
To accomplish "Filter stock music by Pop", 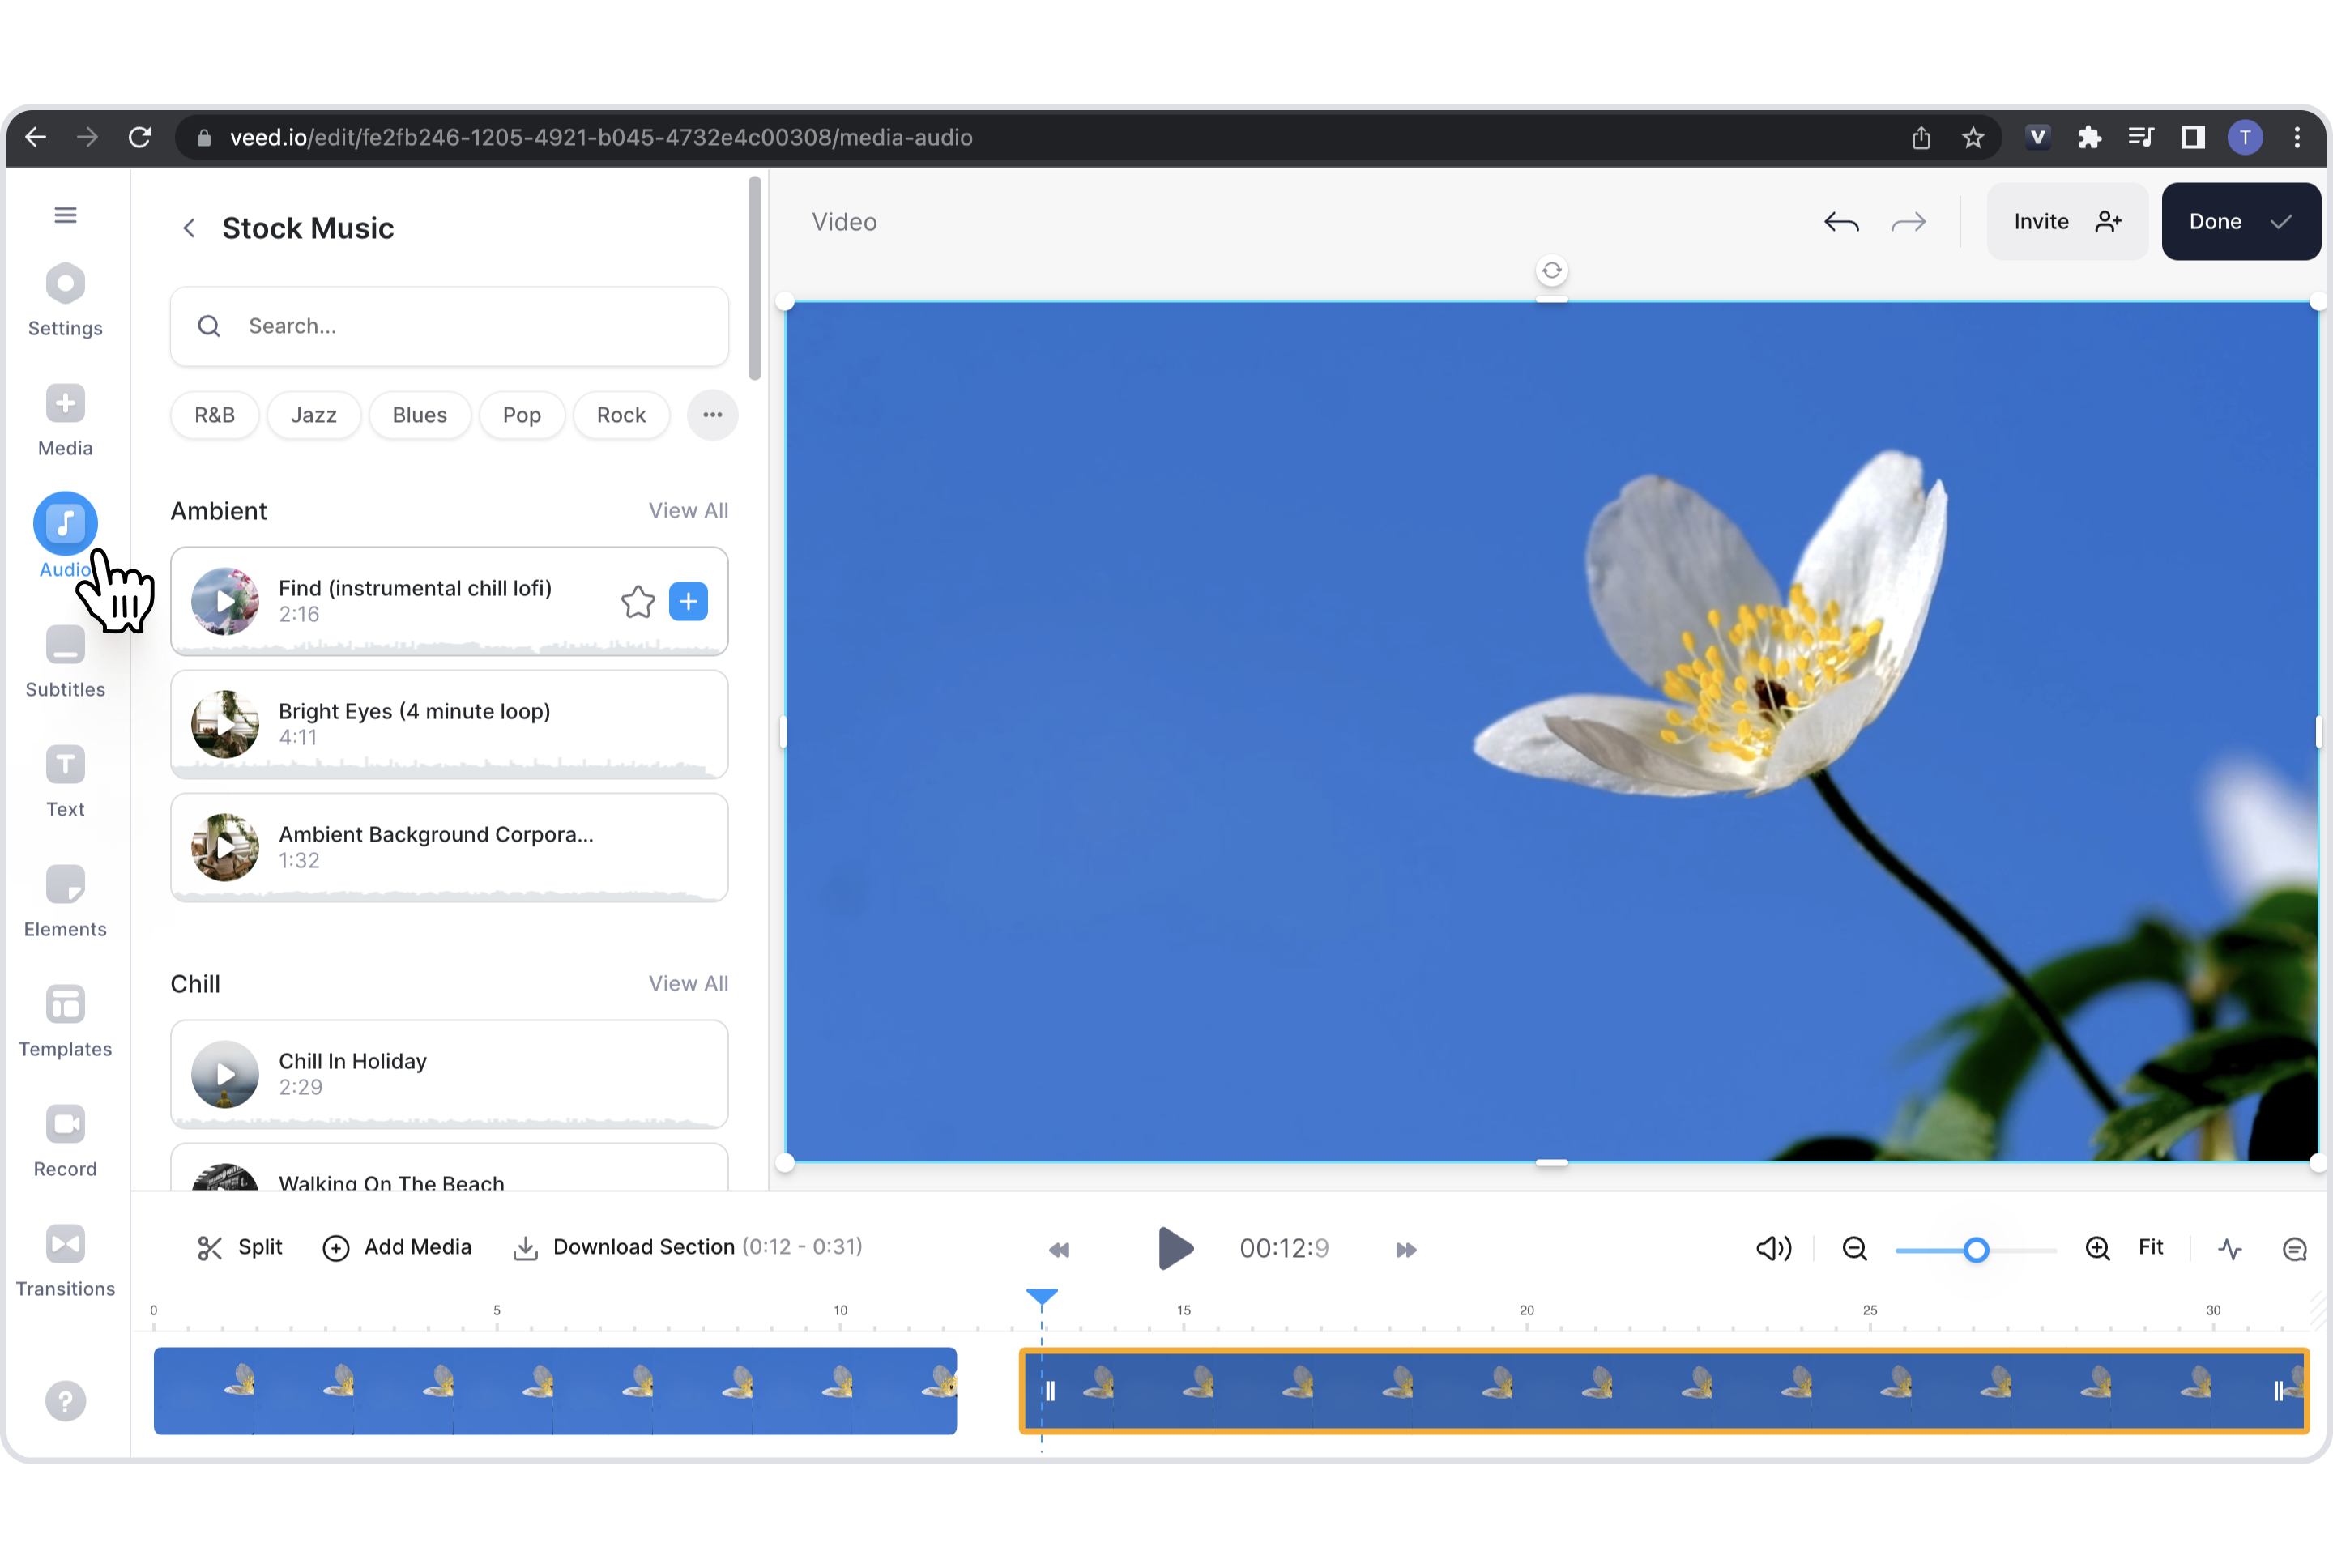I will click(x=521, y=415).
